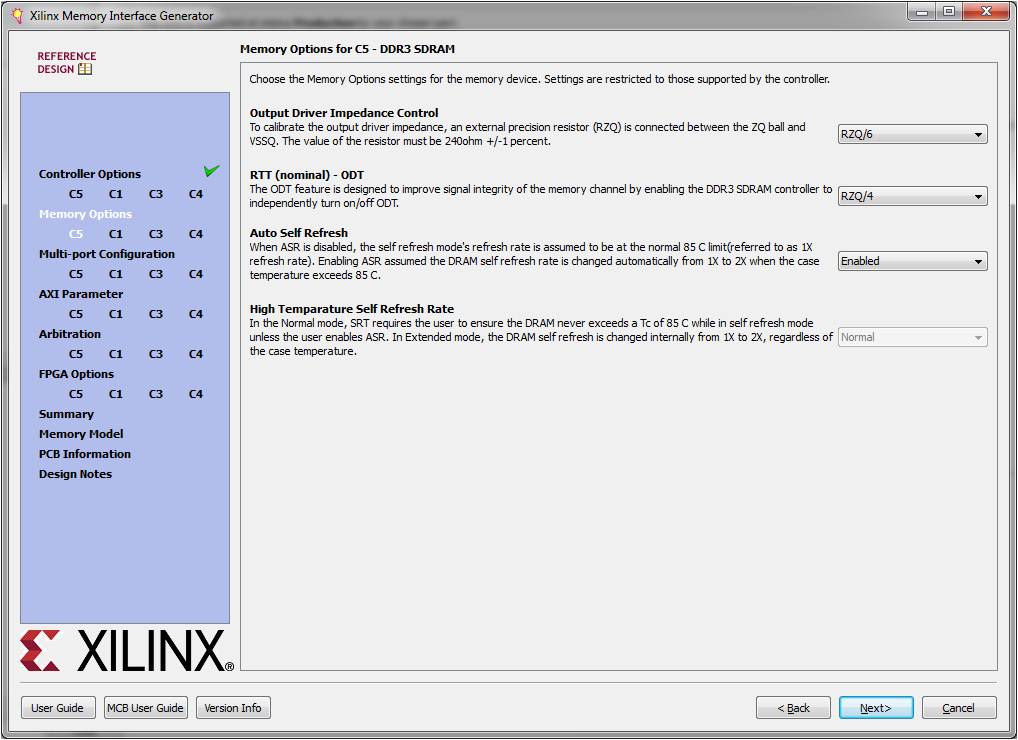The image size is (1018, 740).
Task: Select C5 under Controller Options
Action: point(76,194)
